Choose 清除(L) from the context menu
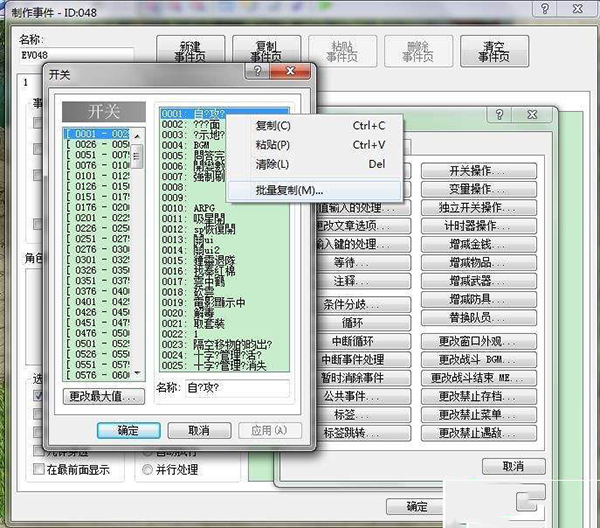 point(315,164)
